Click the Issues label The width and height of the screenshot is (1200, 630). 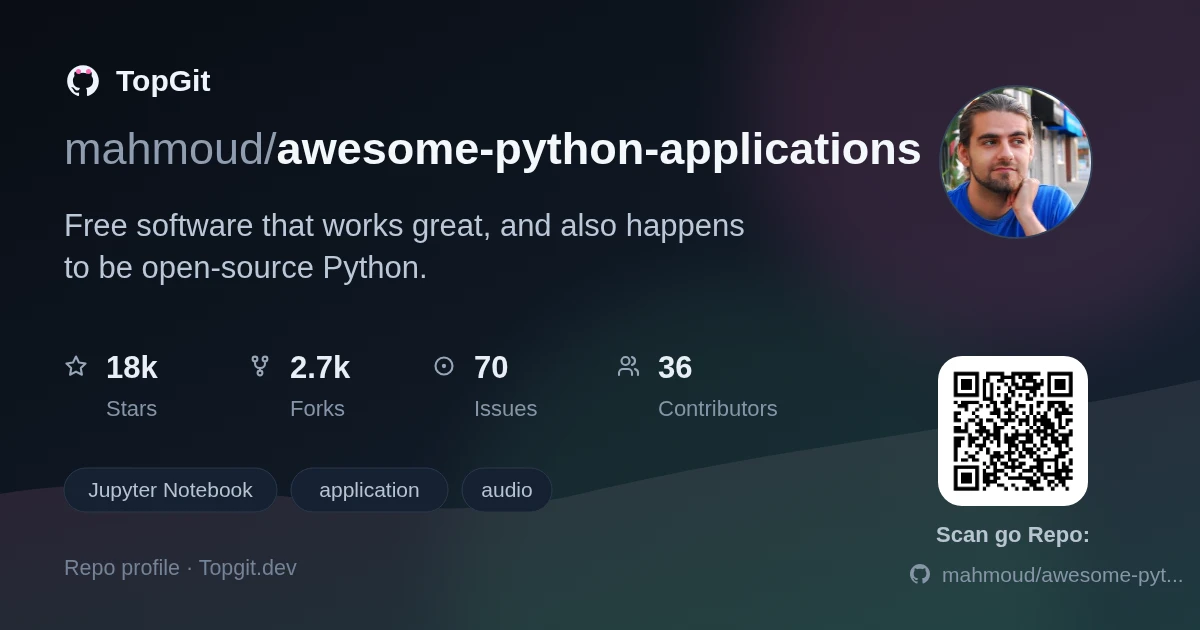coord(505,409)
